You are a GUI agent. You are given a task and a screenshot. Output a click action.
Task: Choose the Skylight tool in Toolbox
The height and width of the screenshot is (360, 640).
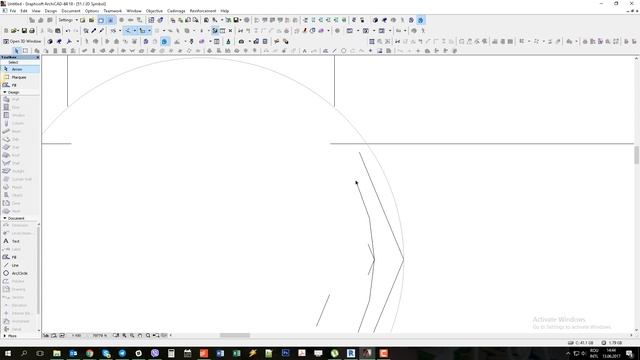(20, 171)
